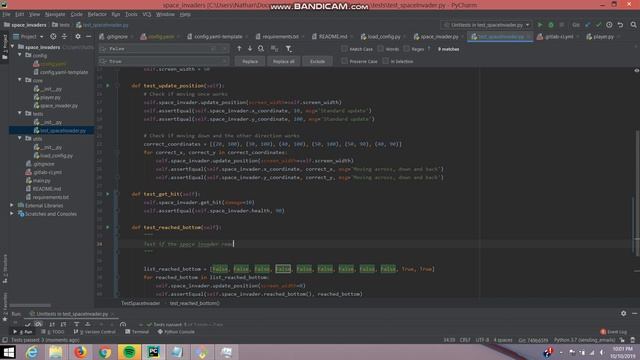
Task: Toggle show ignored tests icon in Run panel
Action: (38, 324)
